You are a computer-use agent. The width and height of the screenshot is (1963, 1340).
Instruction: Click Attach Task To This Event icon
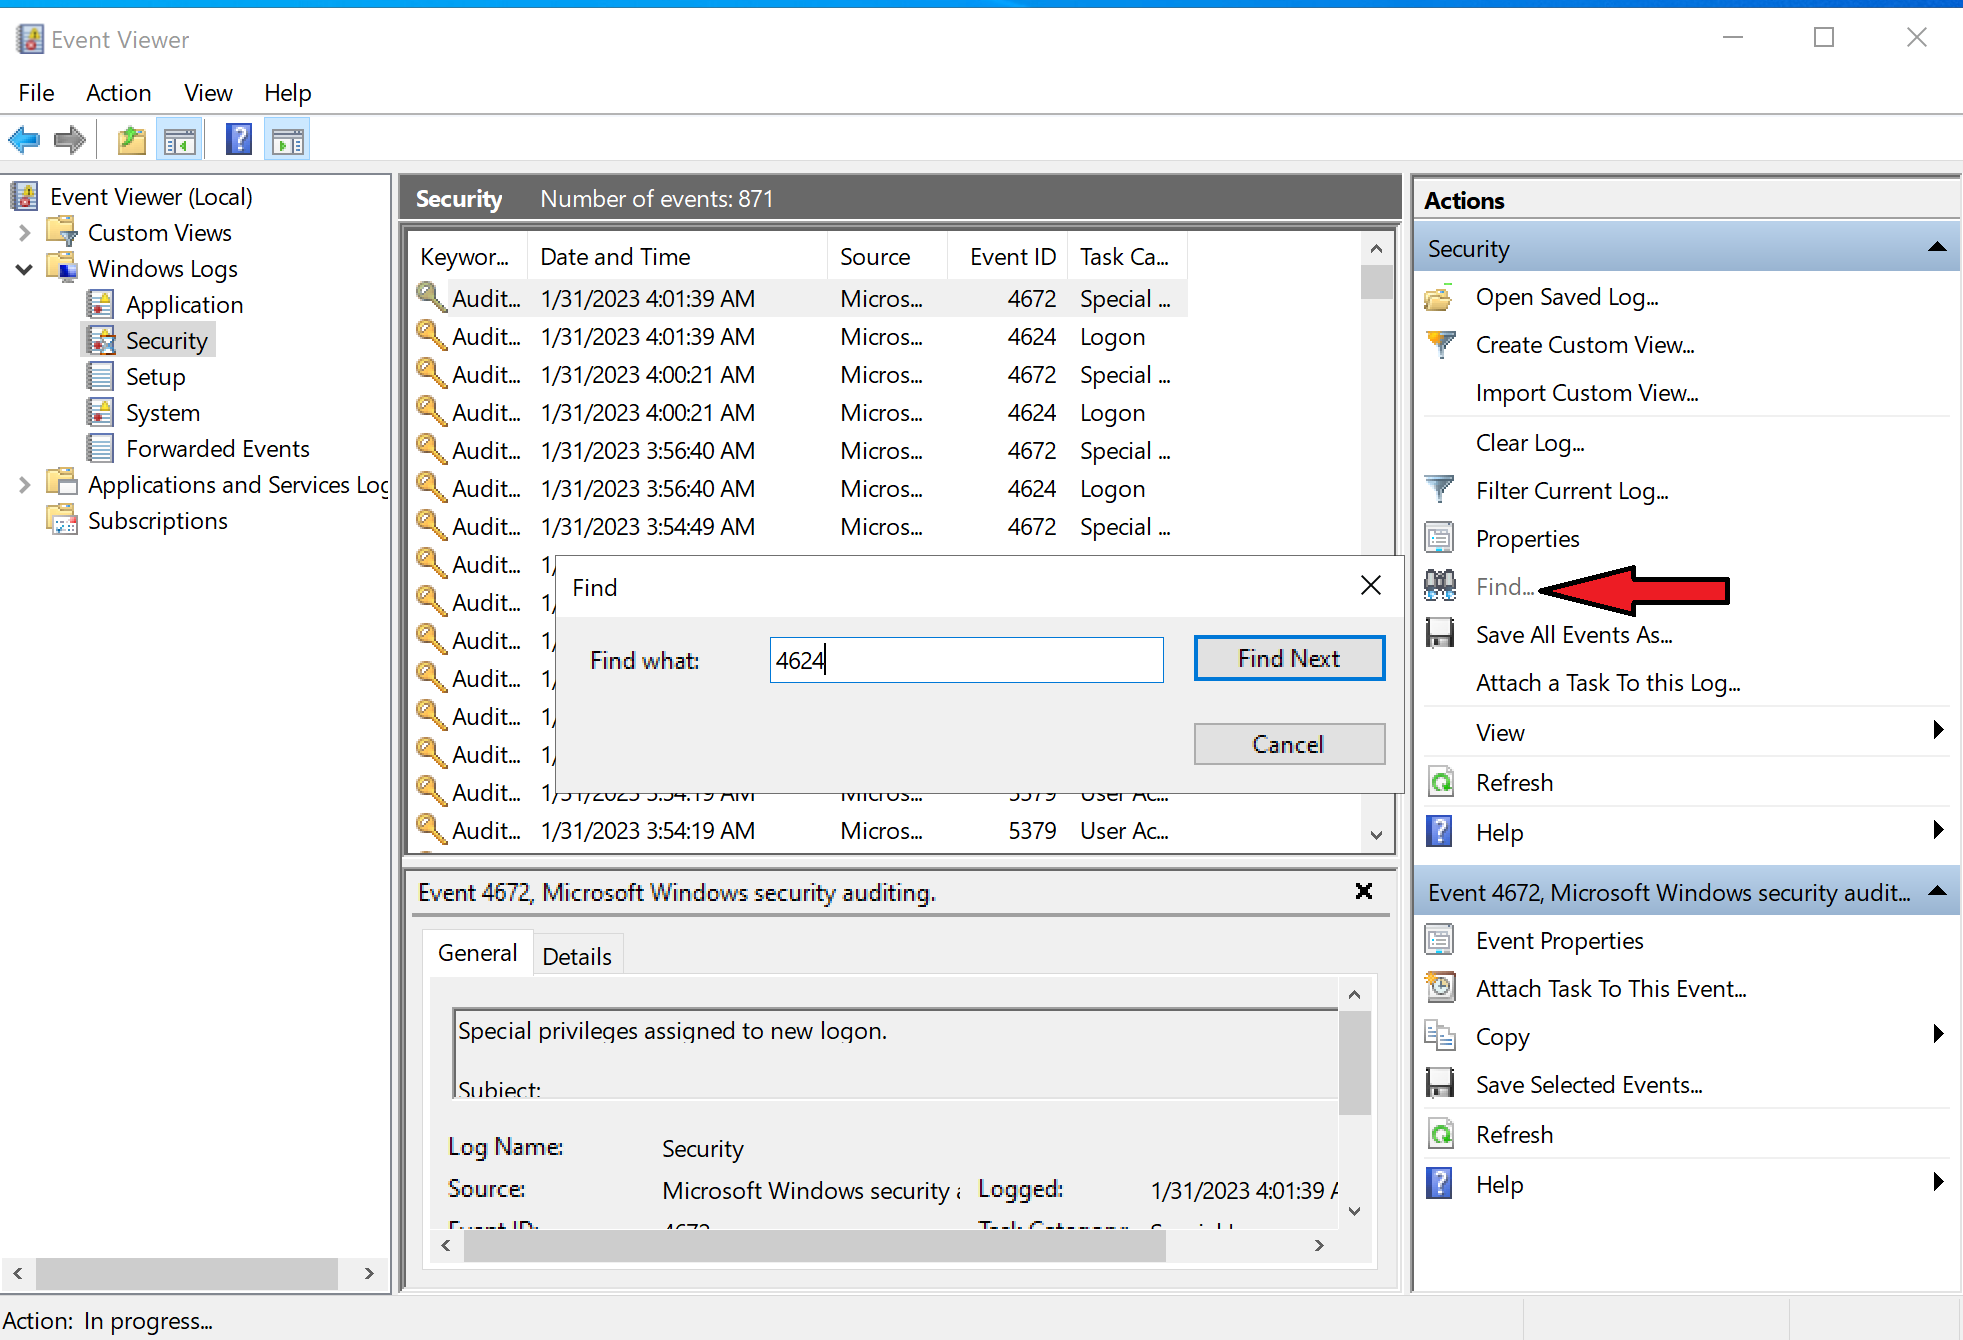tap(1439, 988)
